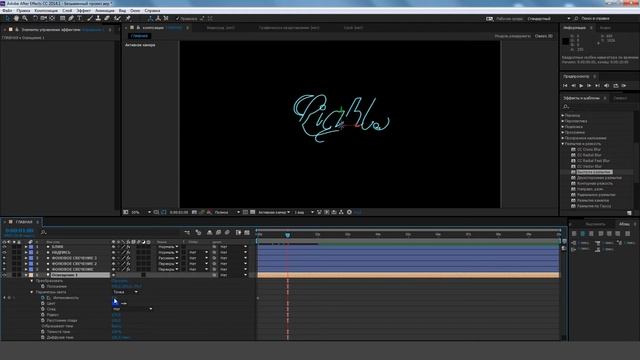Select the Text tool

(80, 18)
